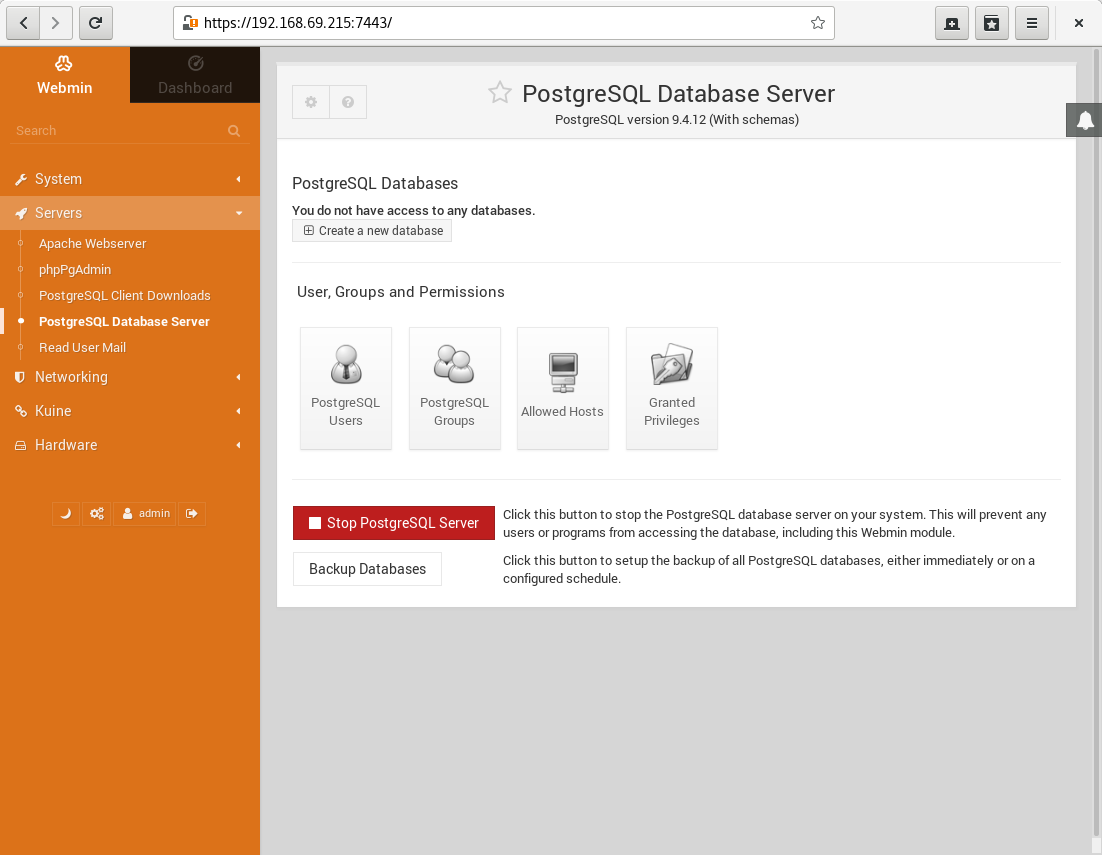Click the Create a new database button

tap(372, 231)
